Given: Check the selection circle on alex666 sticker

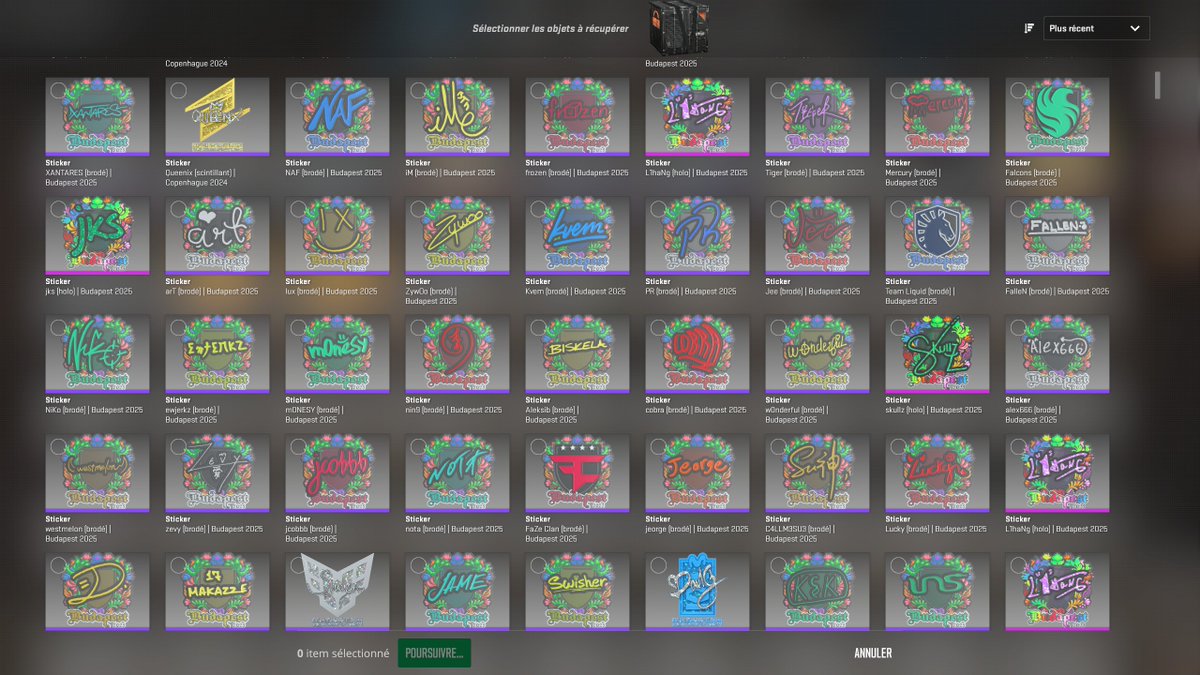Looking at the screenshot, I should tap(1018, 328).
